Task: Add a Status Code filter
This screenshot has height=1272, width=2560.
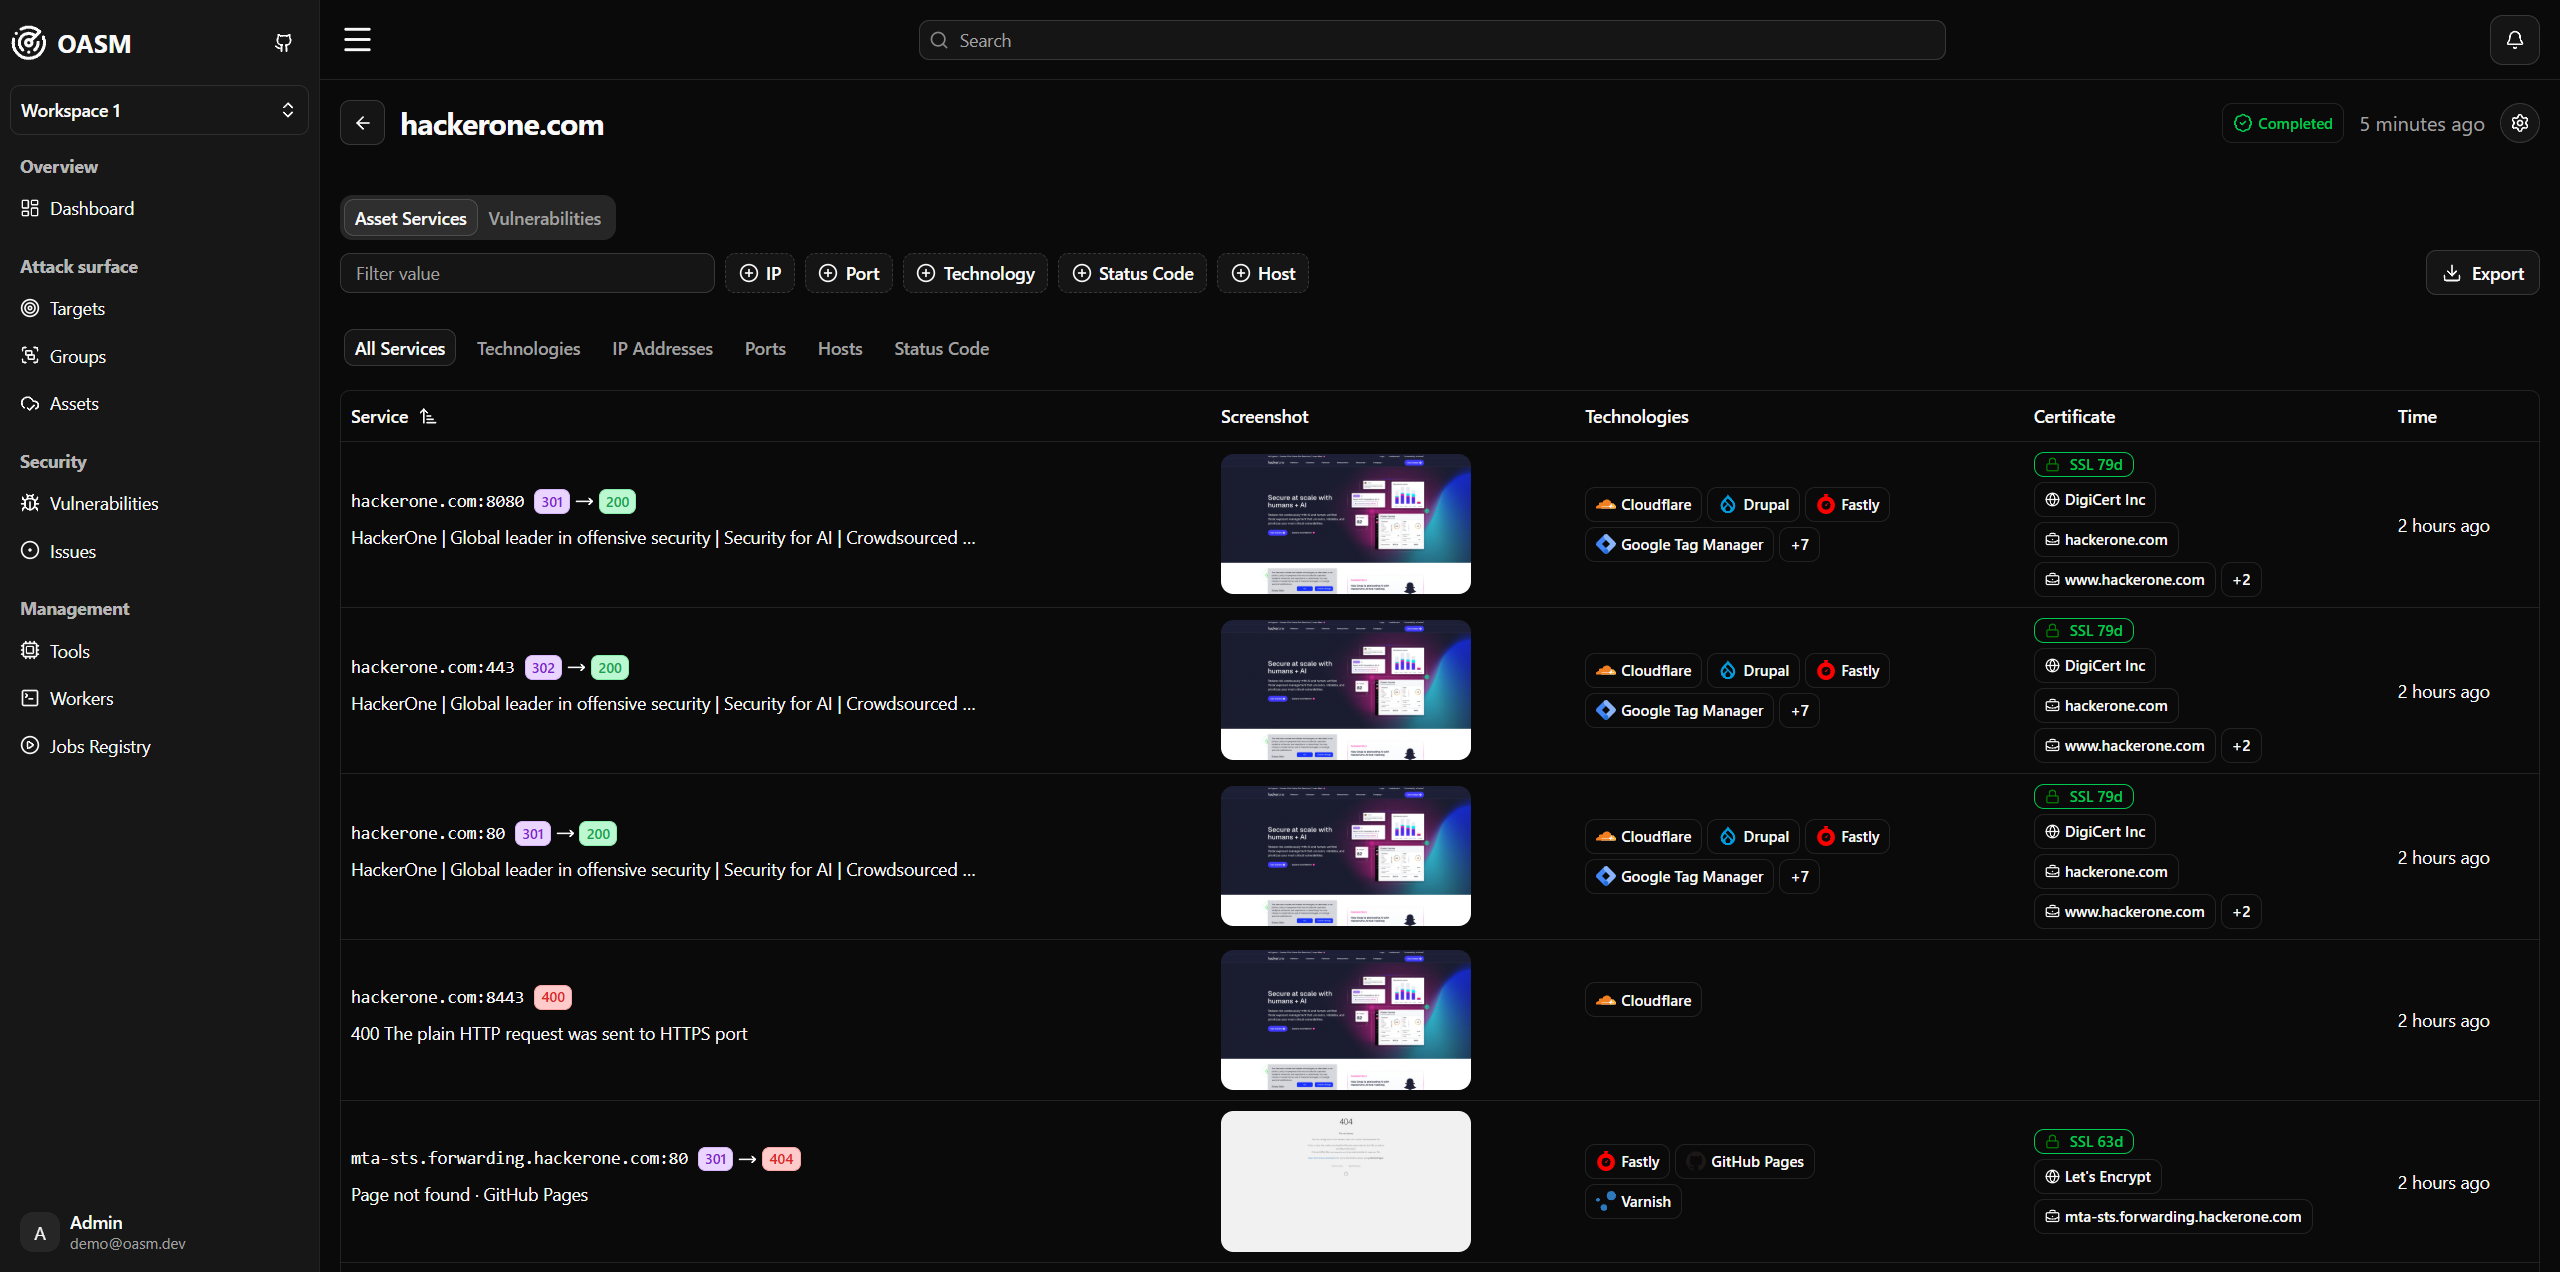Action: tap(1132, 273)
